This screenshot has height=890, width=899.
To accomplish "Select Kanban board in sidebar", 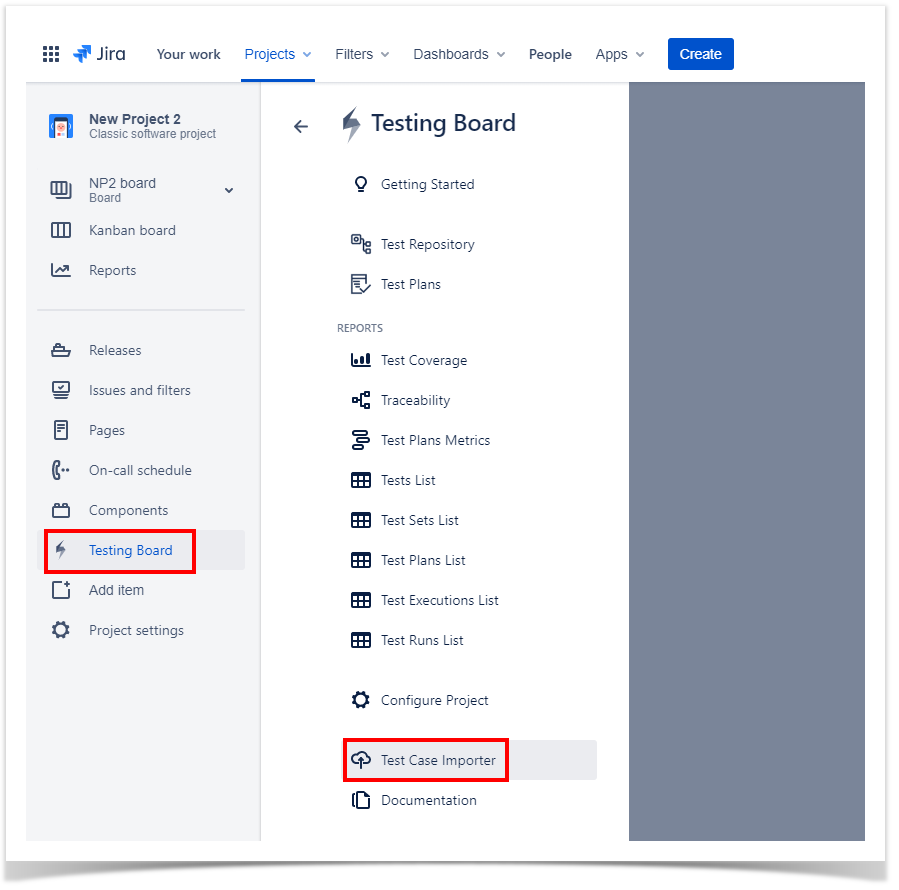I will click(x=132, y=230).
